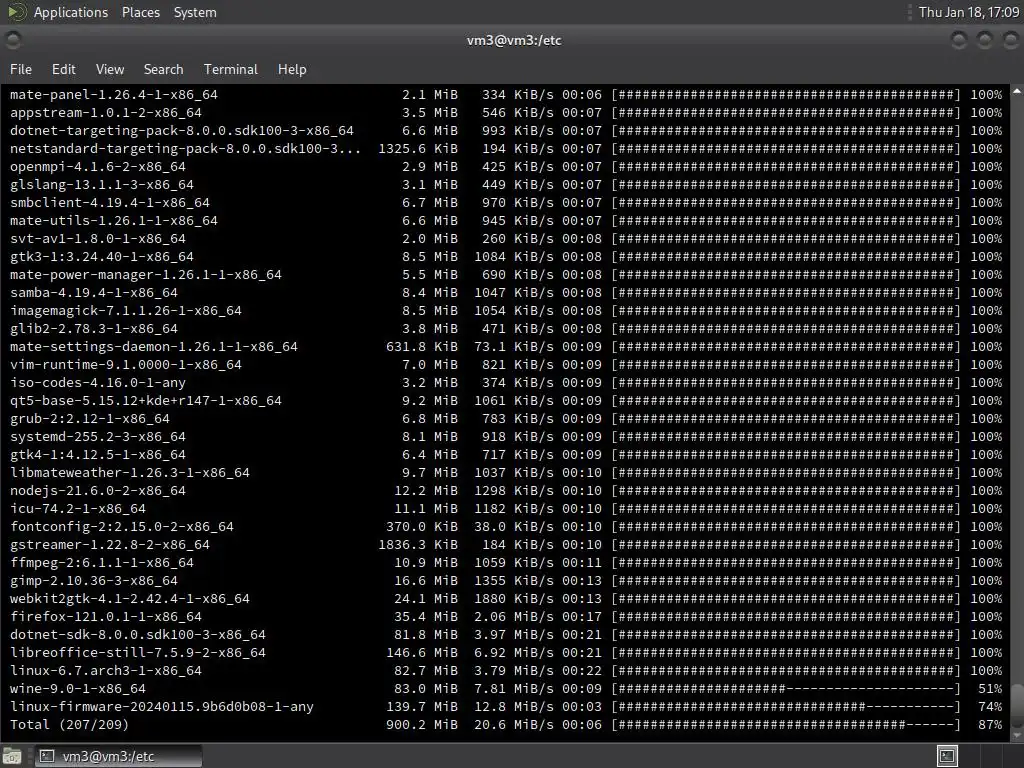Click the terminal vertical scrollbar thumb
The height and width of the screenshot is (768, 1024).
[1017, 704]
